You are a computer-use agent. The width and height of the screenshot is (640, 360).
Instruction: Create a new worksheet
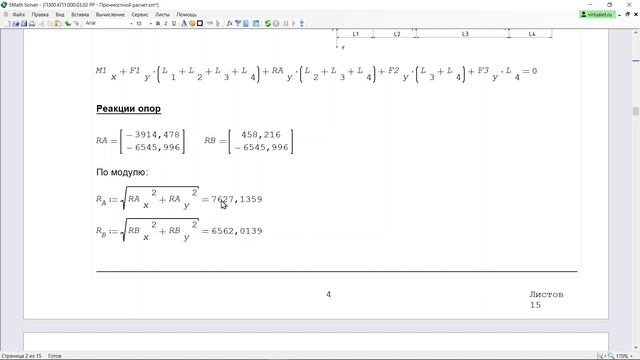point(8,23)
